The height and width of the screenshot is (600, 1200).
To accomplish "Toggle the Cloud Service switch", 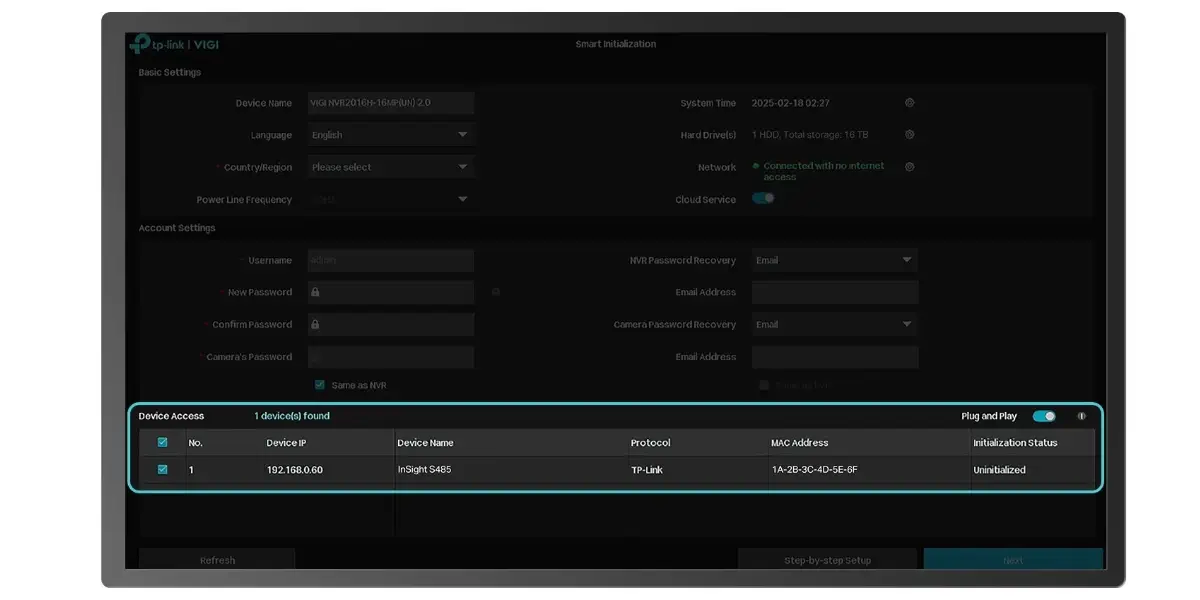I will click(763, 198).
